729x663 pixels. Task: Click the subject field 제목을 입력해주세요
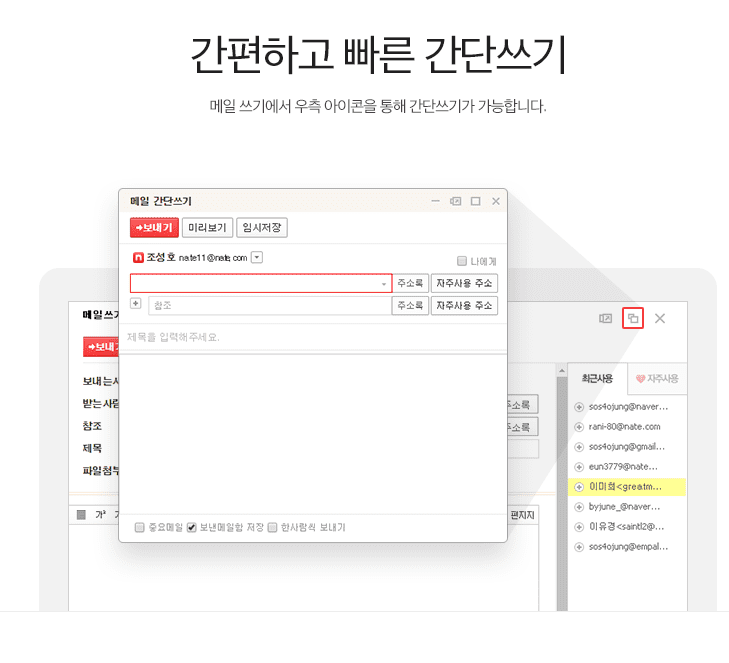tap(312, 337)
